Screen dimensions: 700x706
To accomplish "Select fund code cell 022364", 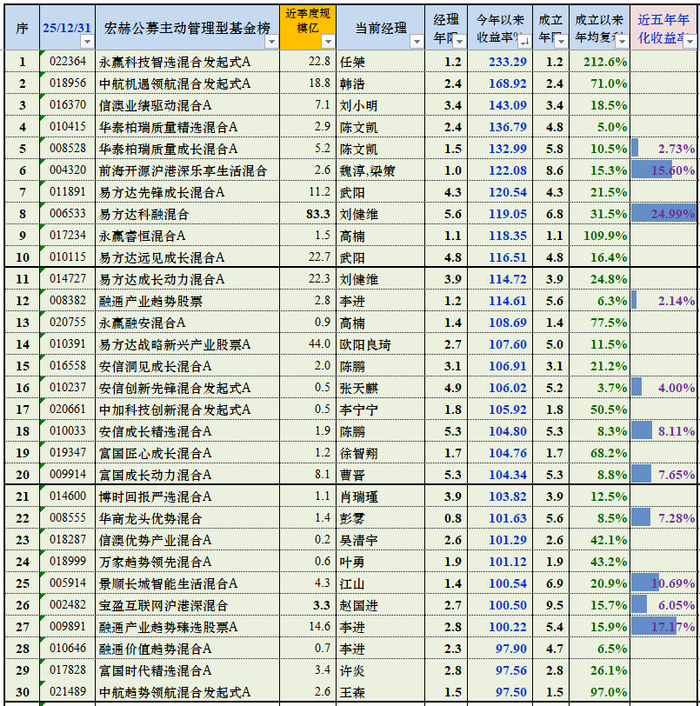I will [68, 62].
